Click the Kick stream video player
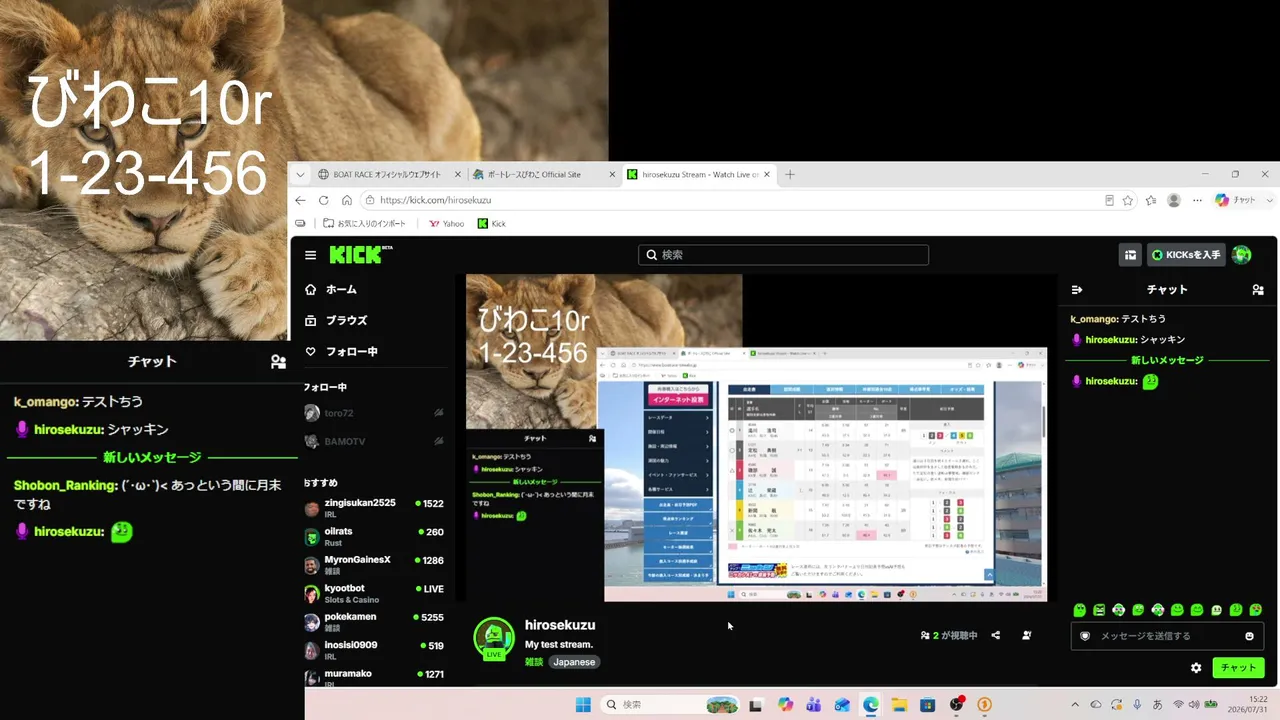The height and width of the screenshot is (720, 1280). tap(757, 438)
